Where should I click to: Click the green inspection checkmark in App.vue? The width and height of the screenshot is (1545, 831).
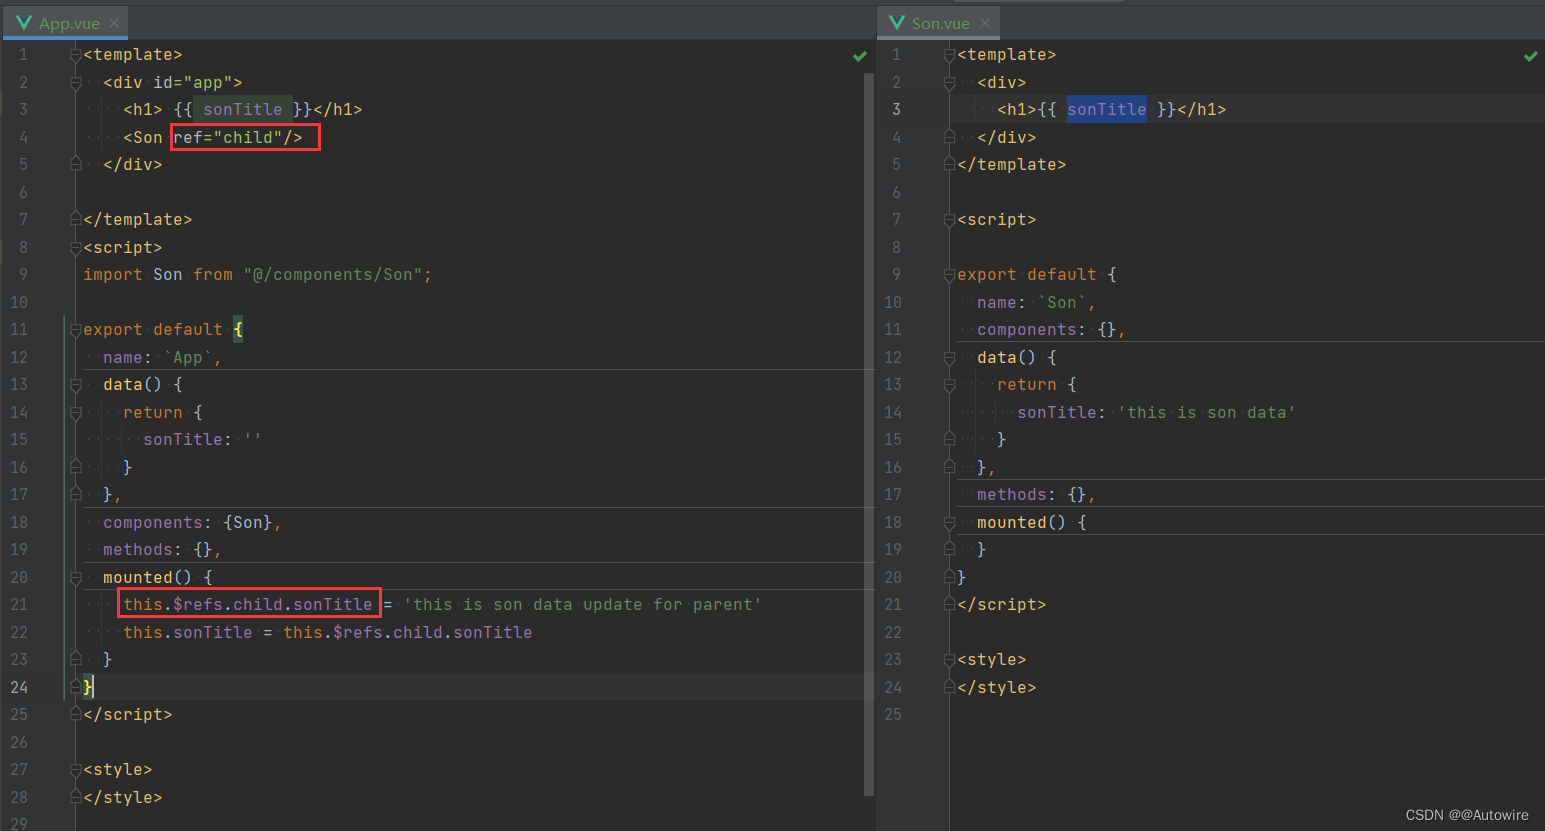coord(860,56)
